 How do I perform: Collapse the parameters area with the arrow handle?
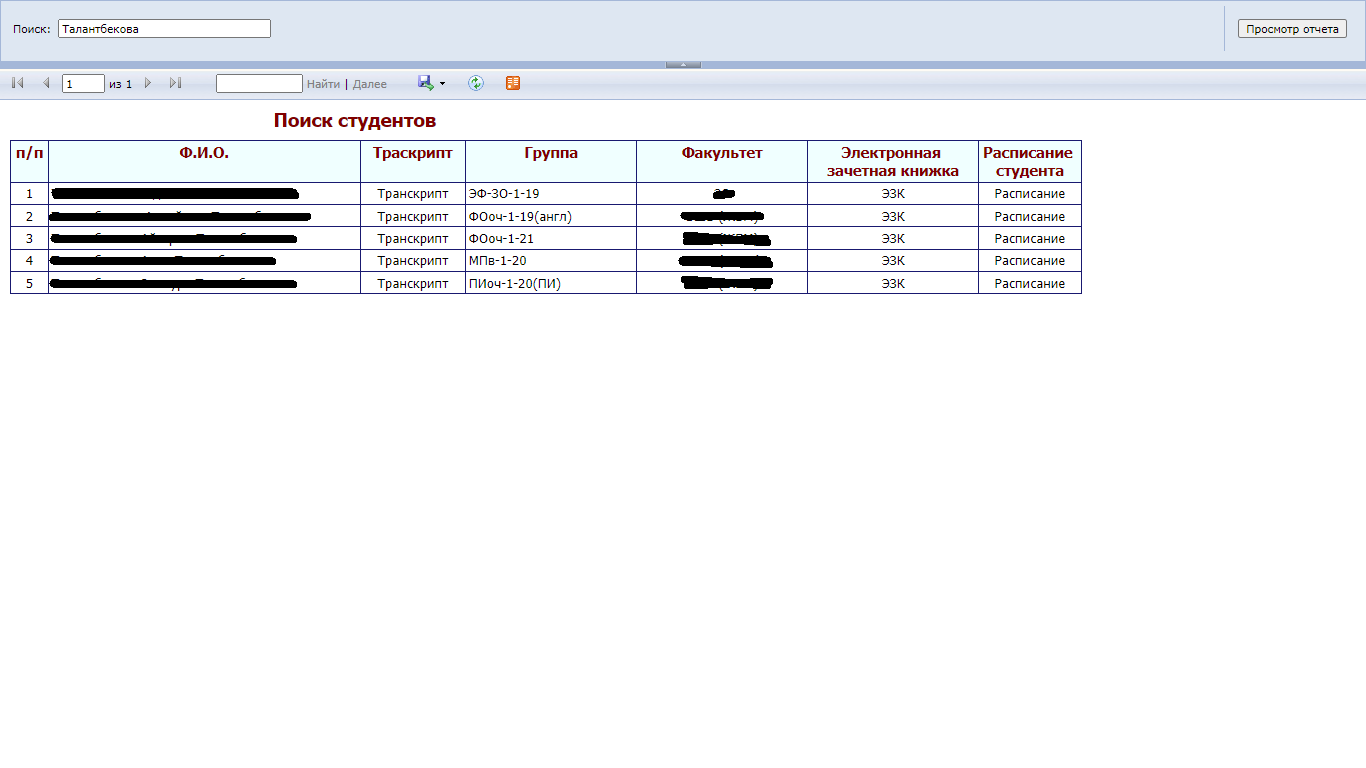point(683,64)
